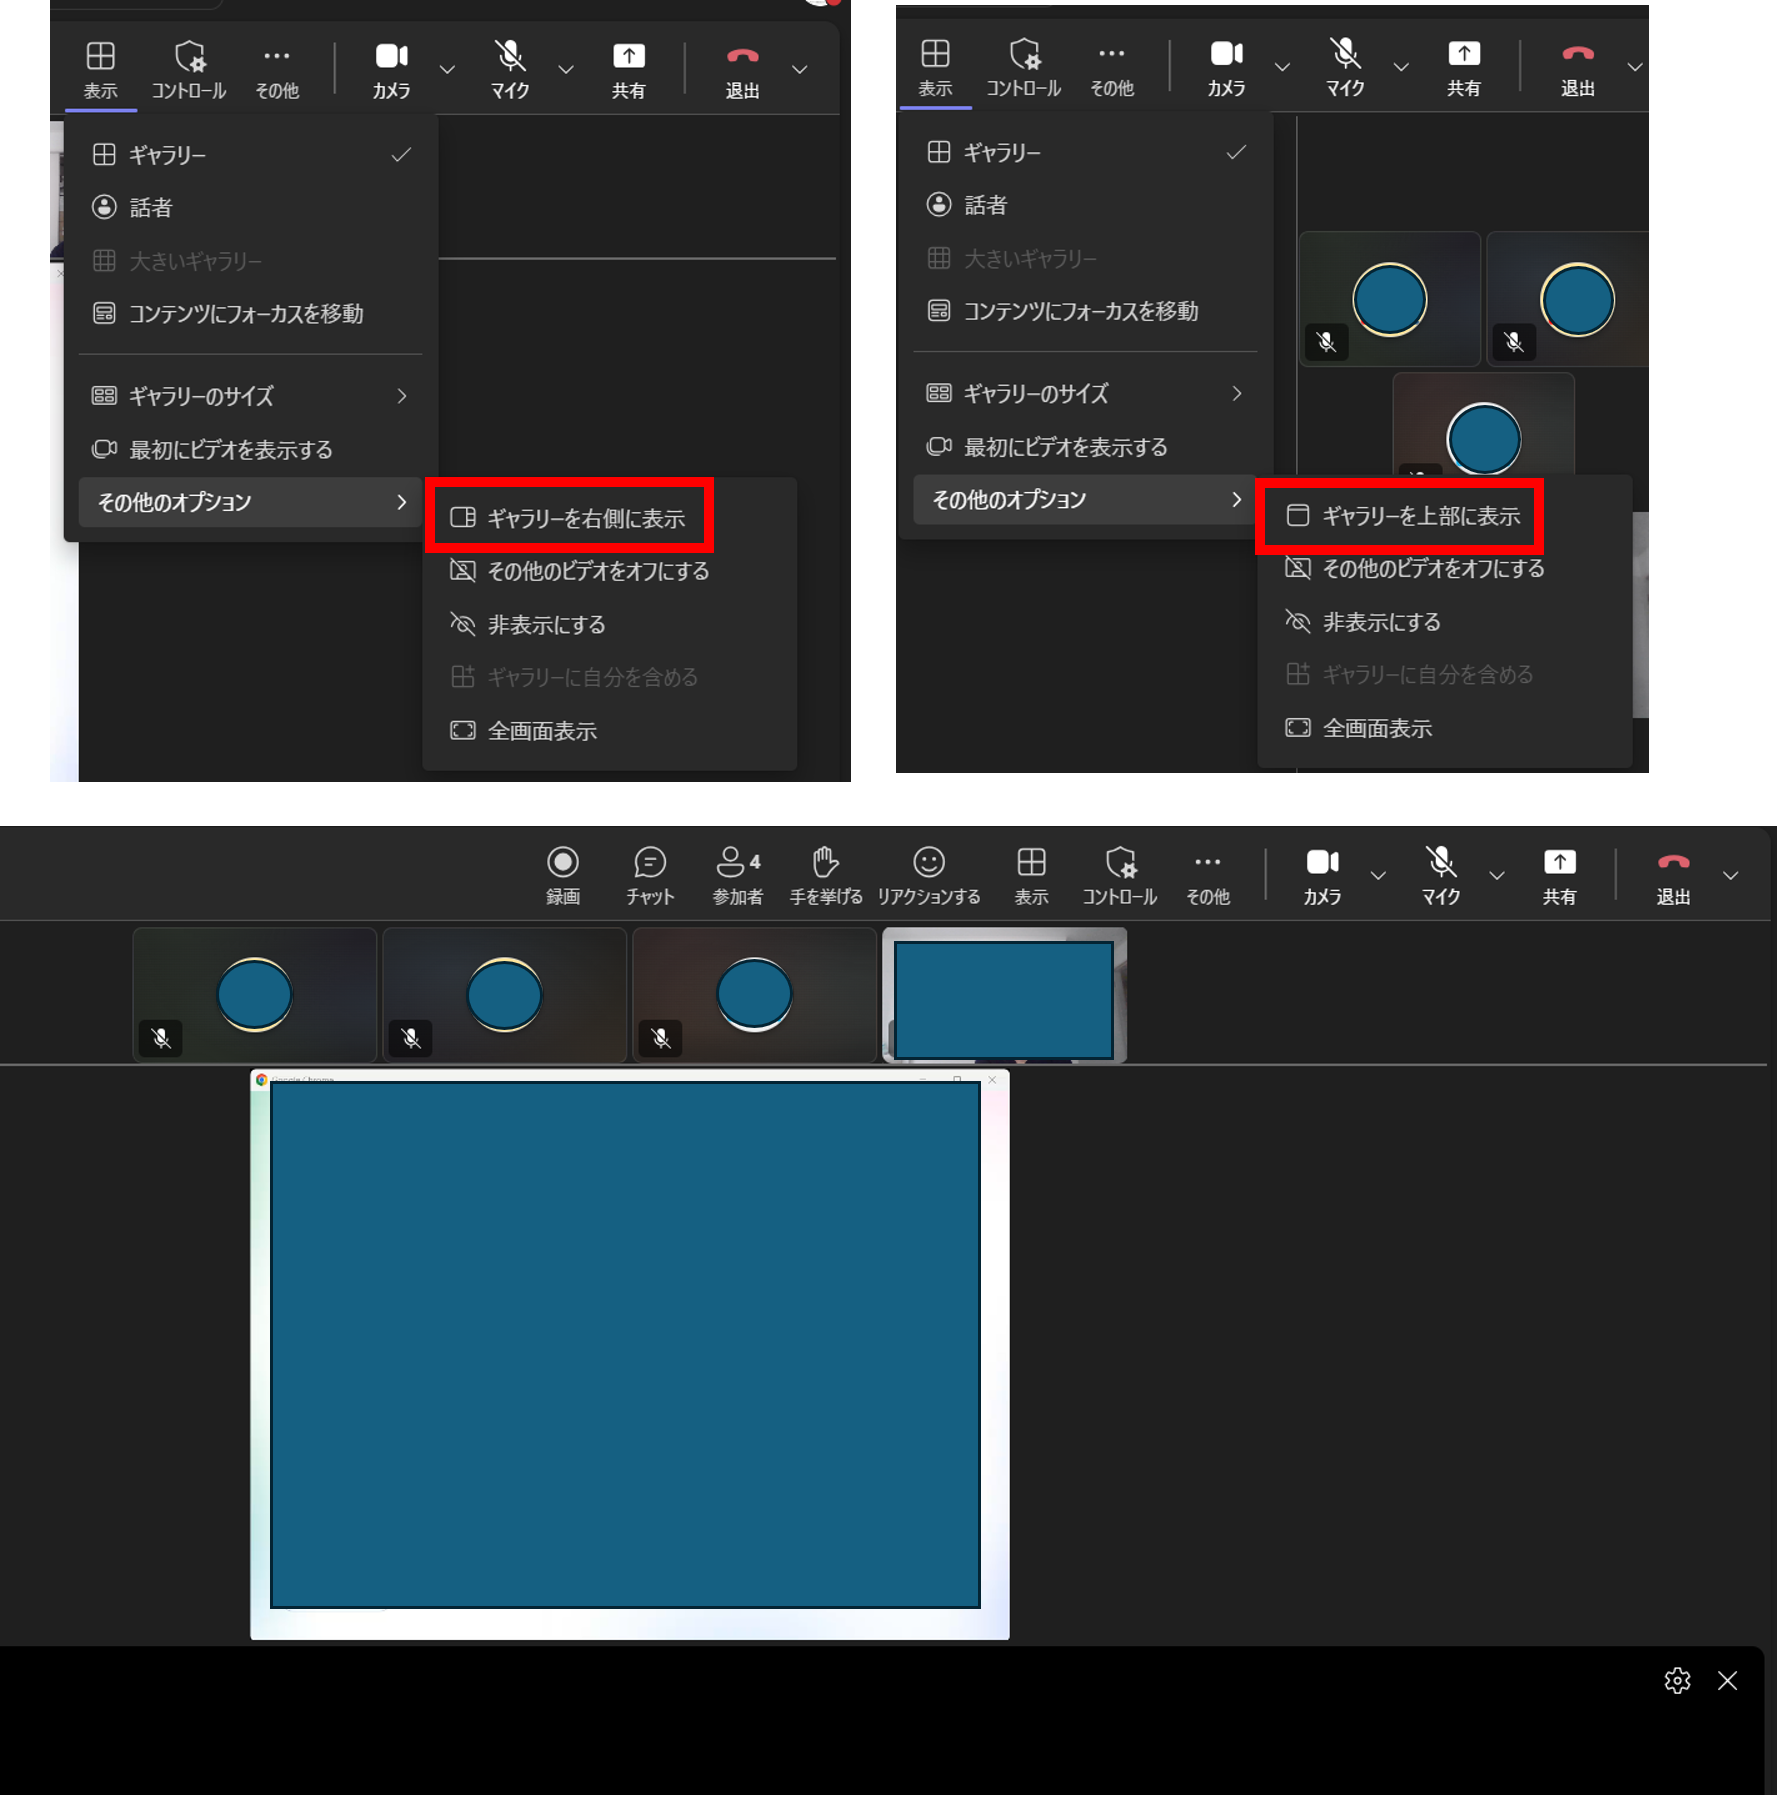Image resolution: width=1777 pixels, height=1795 pixels.
Task: Click 非表示にする in right submenu
Action: point(1444,622)
